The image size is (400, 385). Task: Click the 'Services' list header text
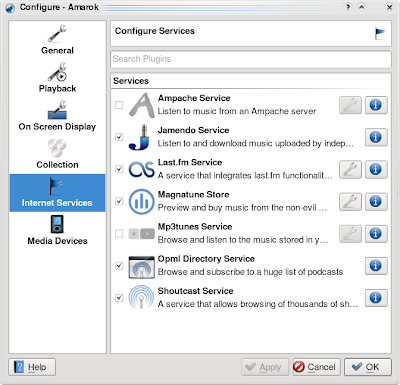point(131,81)
